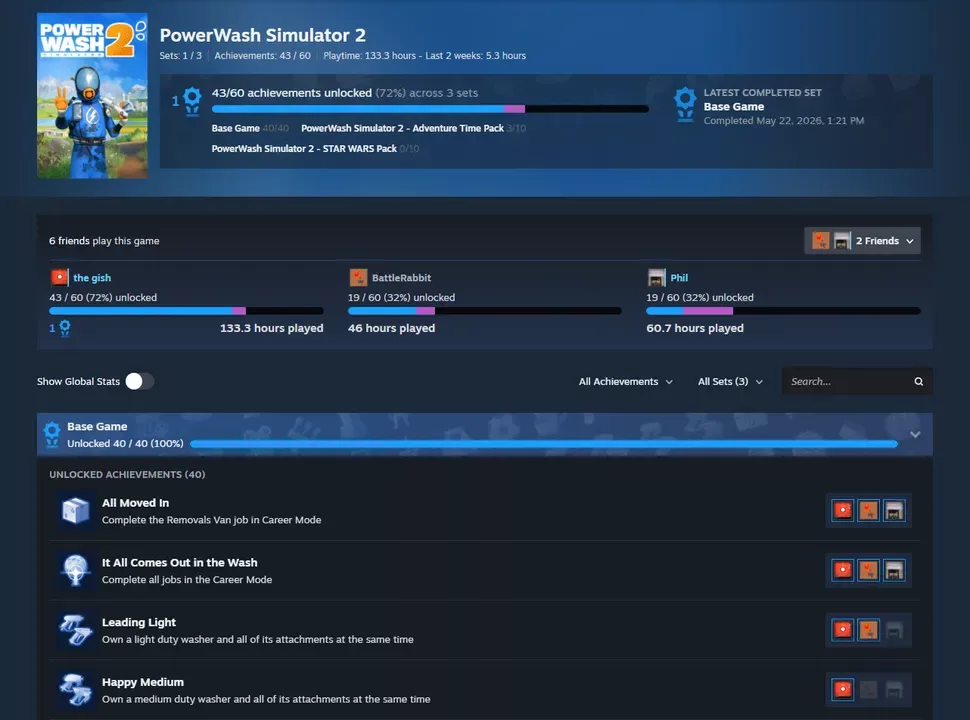Click the gish's avatar on Leading Light row
The image size is (970, 720).
[843, 630]
